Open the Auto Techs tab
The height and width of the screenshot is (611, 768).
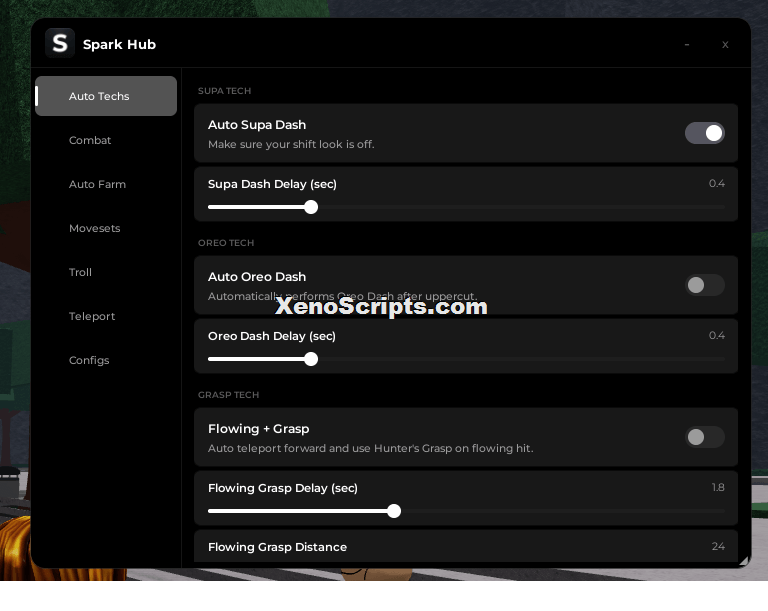106,96
